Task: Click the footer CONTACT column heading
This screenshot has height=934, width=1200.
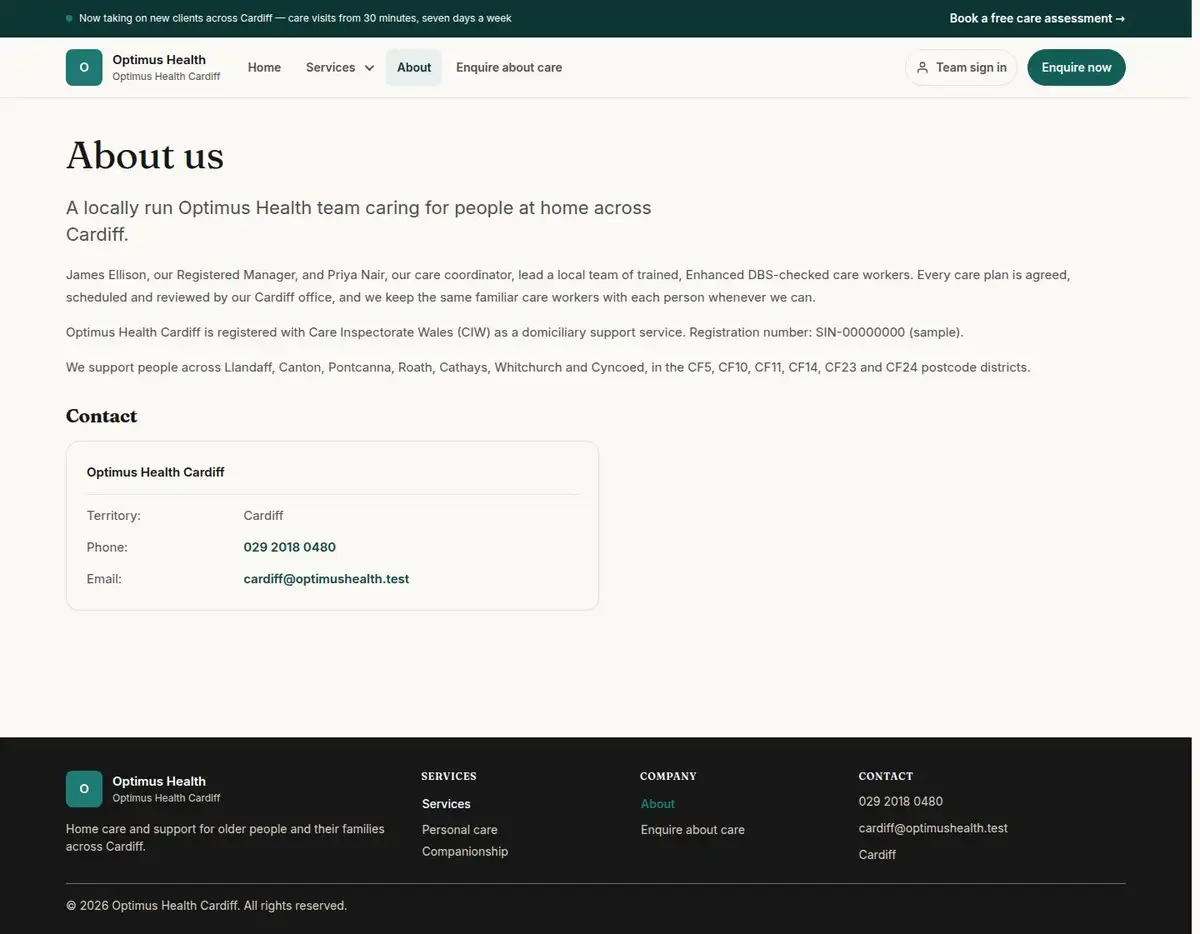Action: tap(886, 776)
